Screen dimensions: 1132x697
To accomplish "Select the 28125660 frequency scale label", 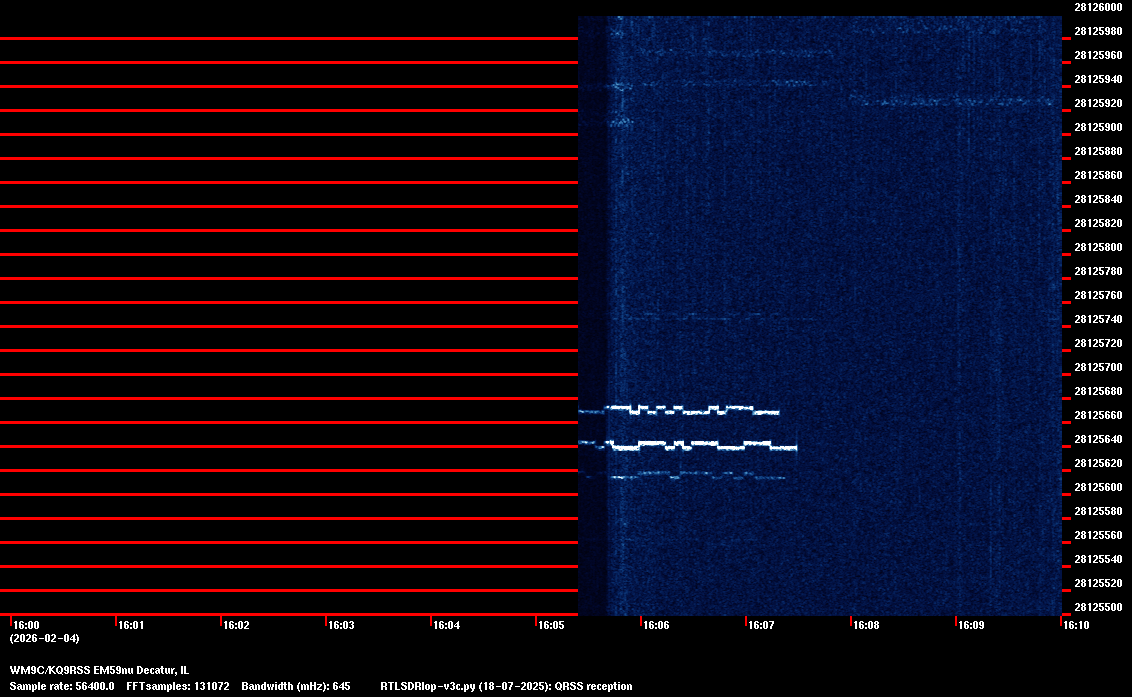I will 1098,415.
